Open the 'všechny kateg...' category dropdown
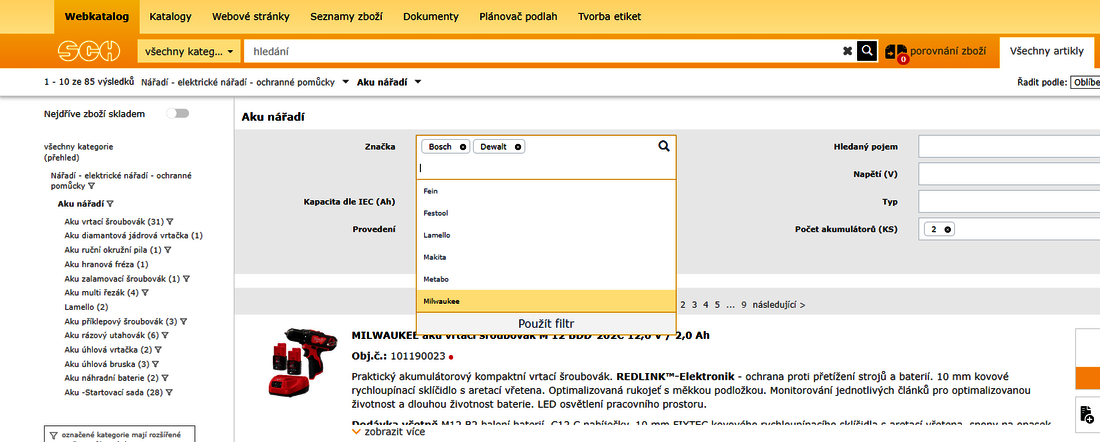Screen dimensions: 1100x442 tap(189, 51)
